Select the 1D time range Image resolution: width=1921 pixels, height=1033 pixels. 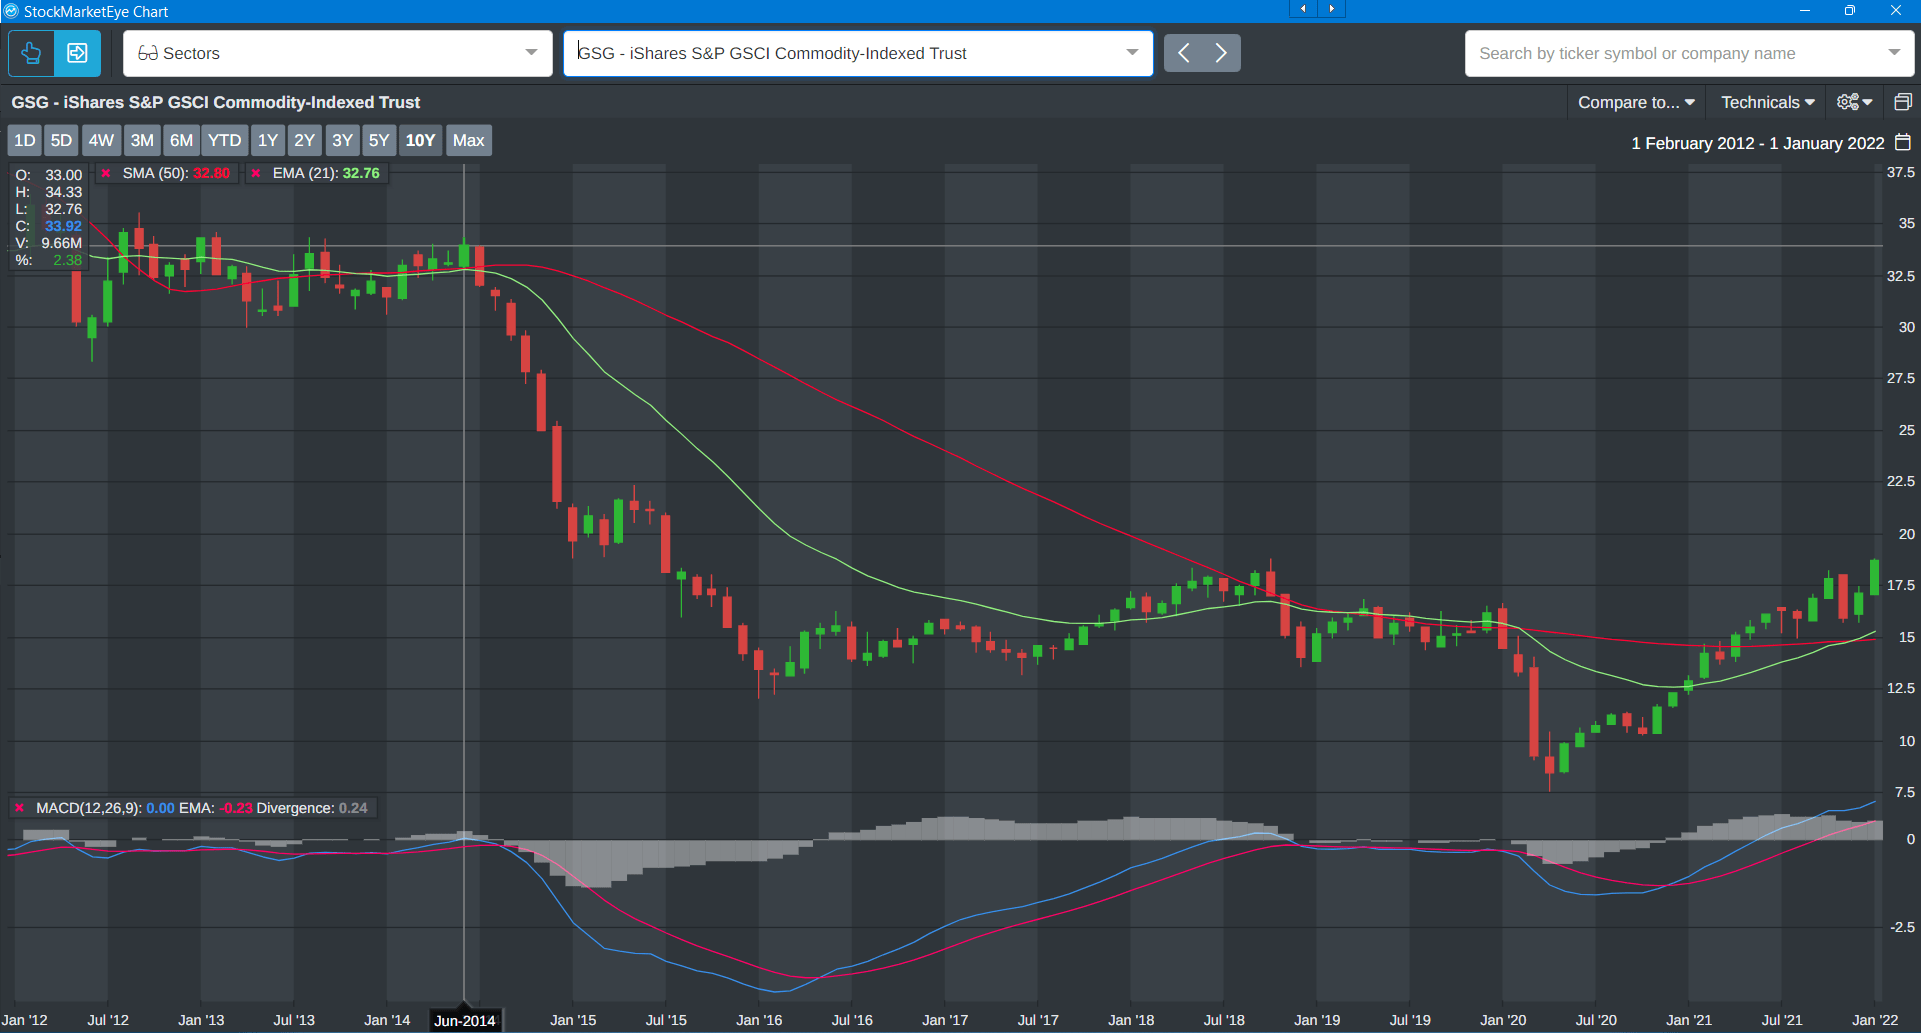[25, 140]
